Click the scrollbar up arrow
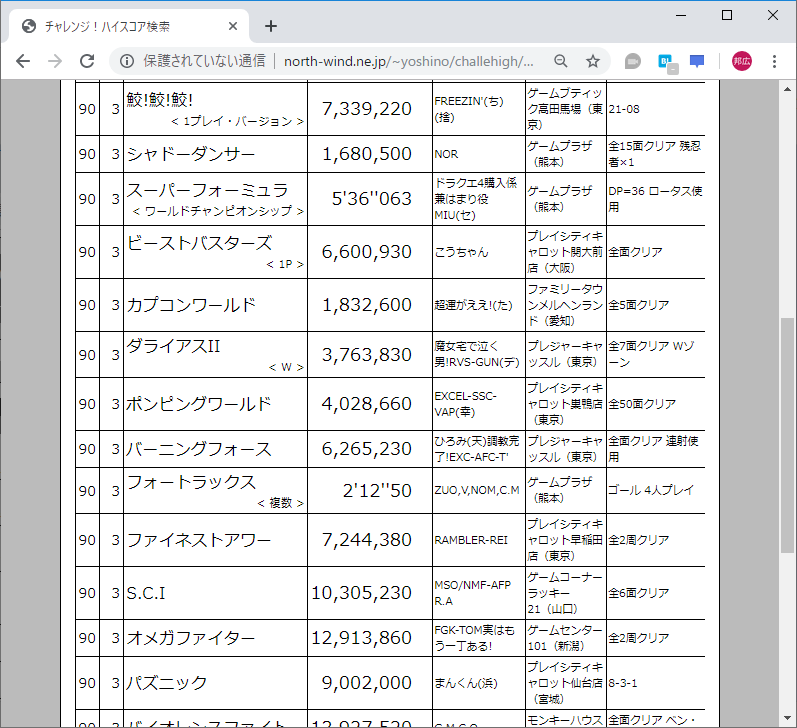 787,89
